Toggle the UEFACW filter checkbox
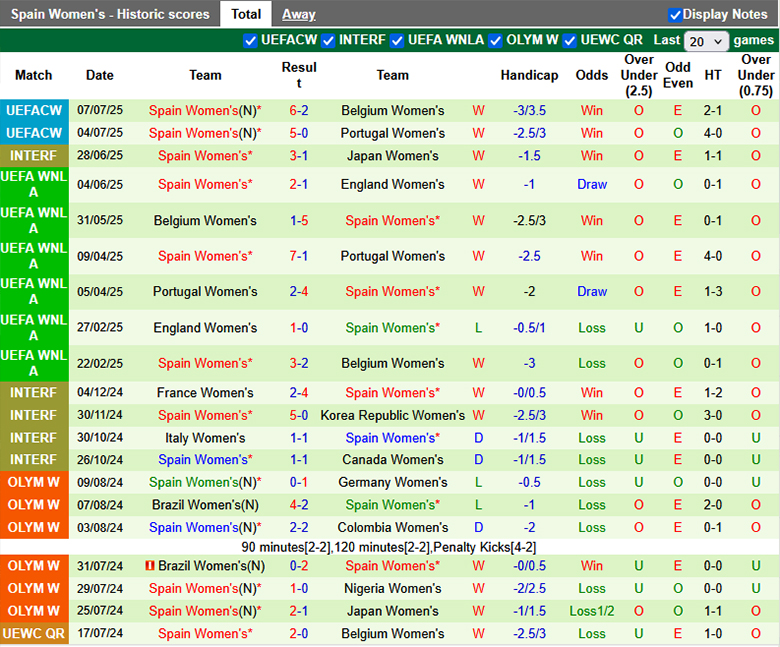 pos(250,40)
